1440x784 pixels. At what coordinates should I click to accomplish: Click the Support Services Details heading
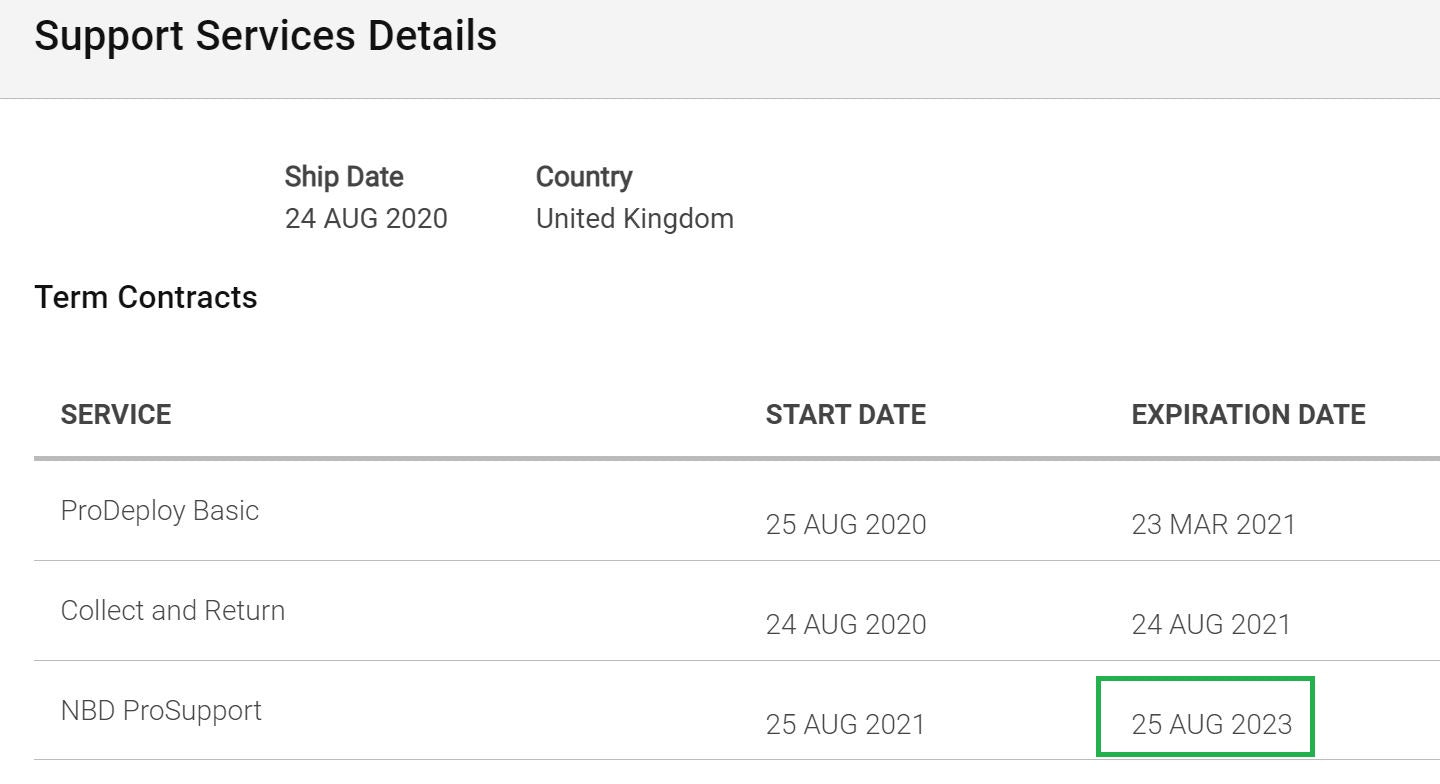(265, 36)
